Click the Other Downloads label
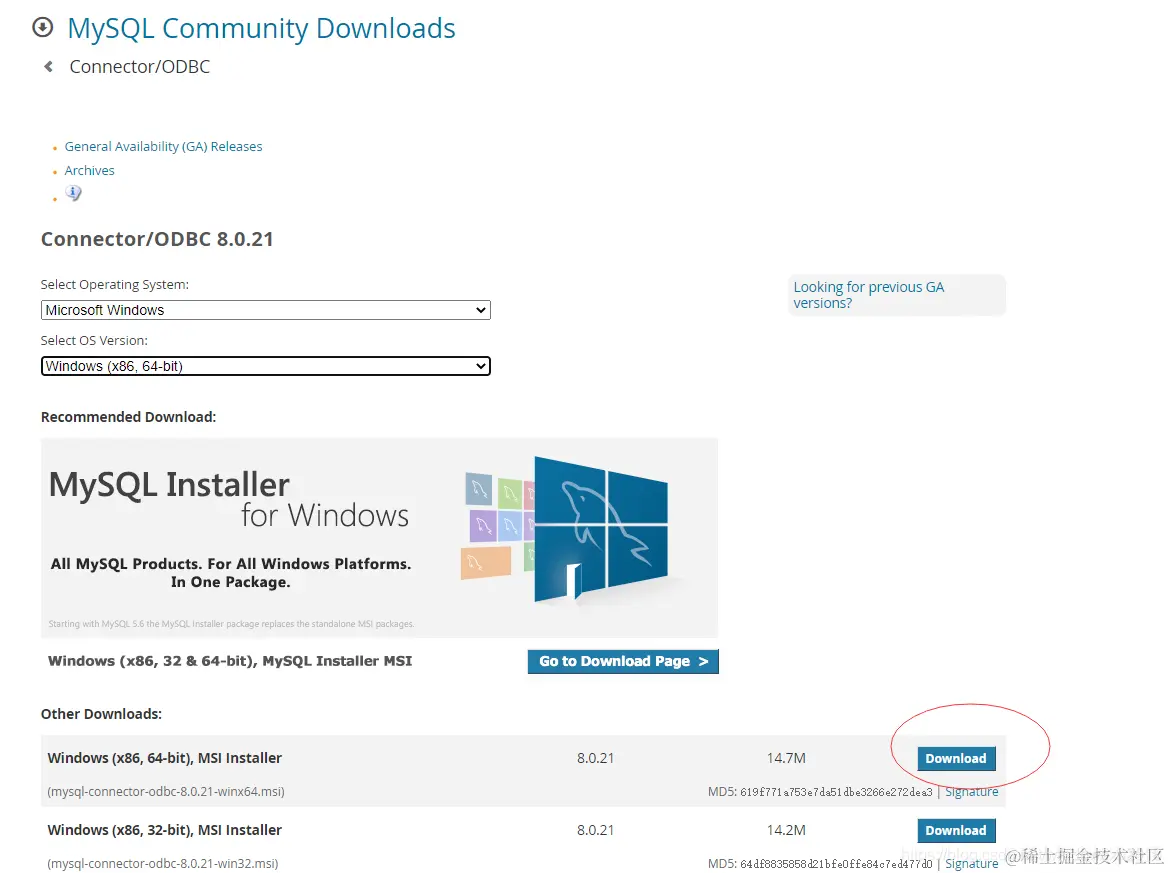Viewport: 1171px width, 873px height. 102,714
